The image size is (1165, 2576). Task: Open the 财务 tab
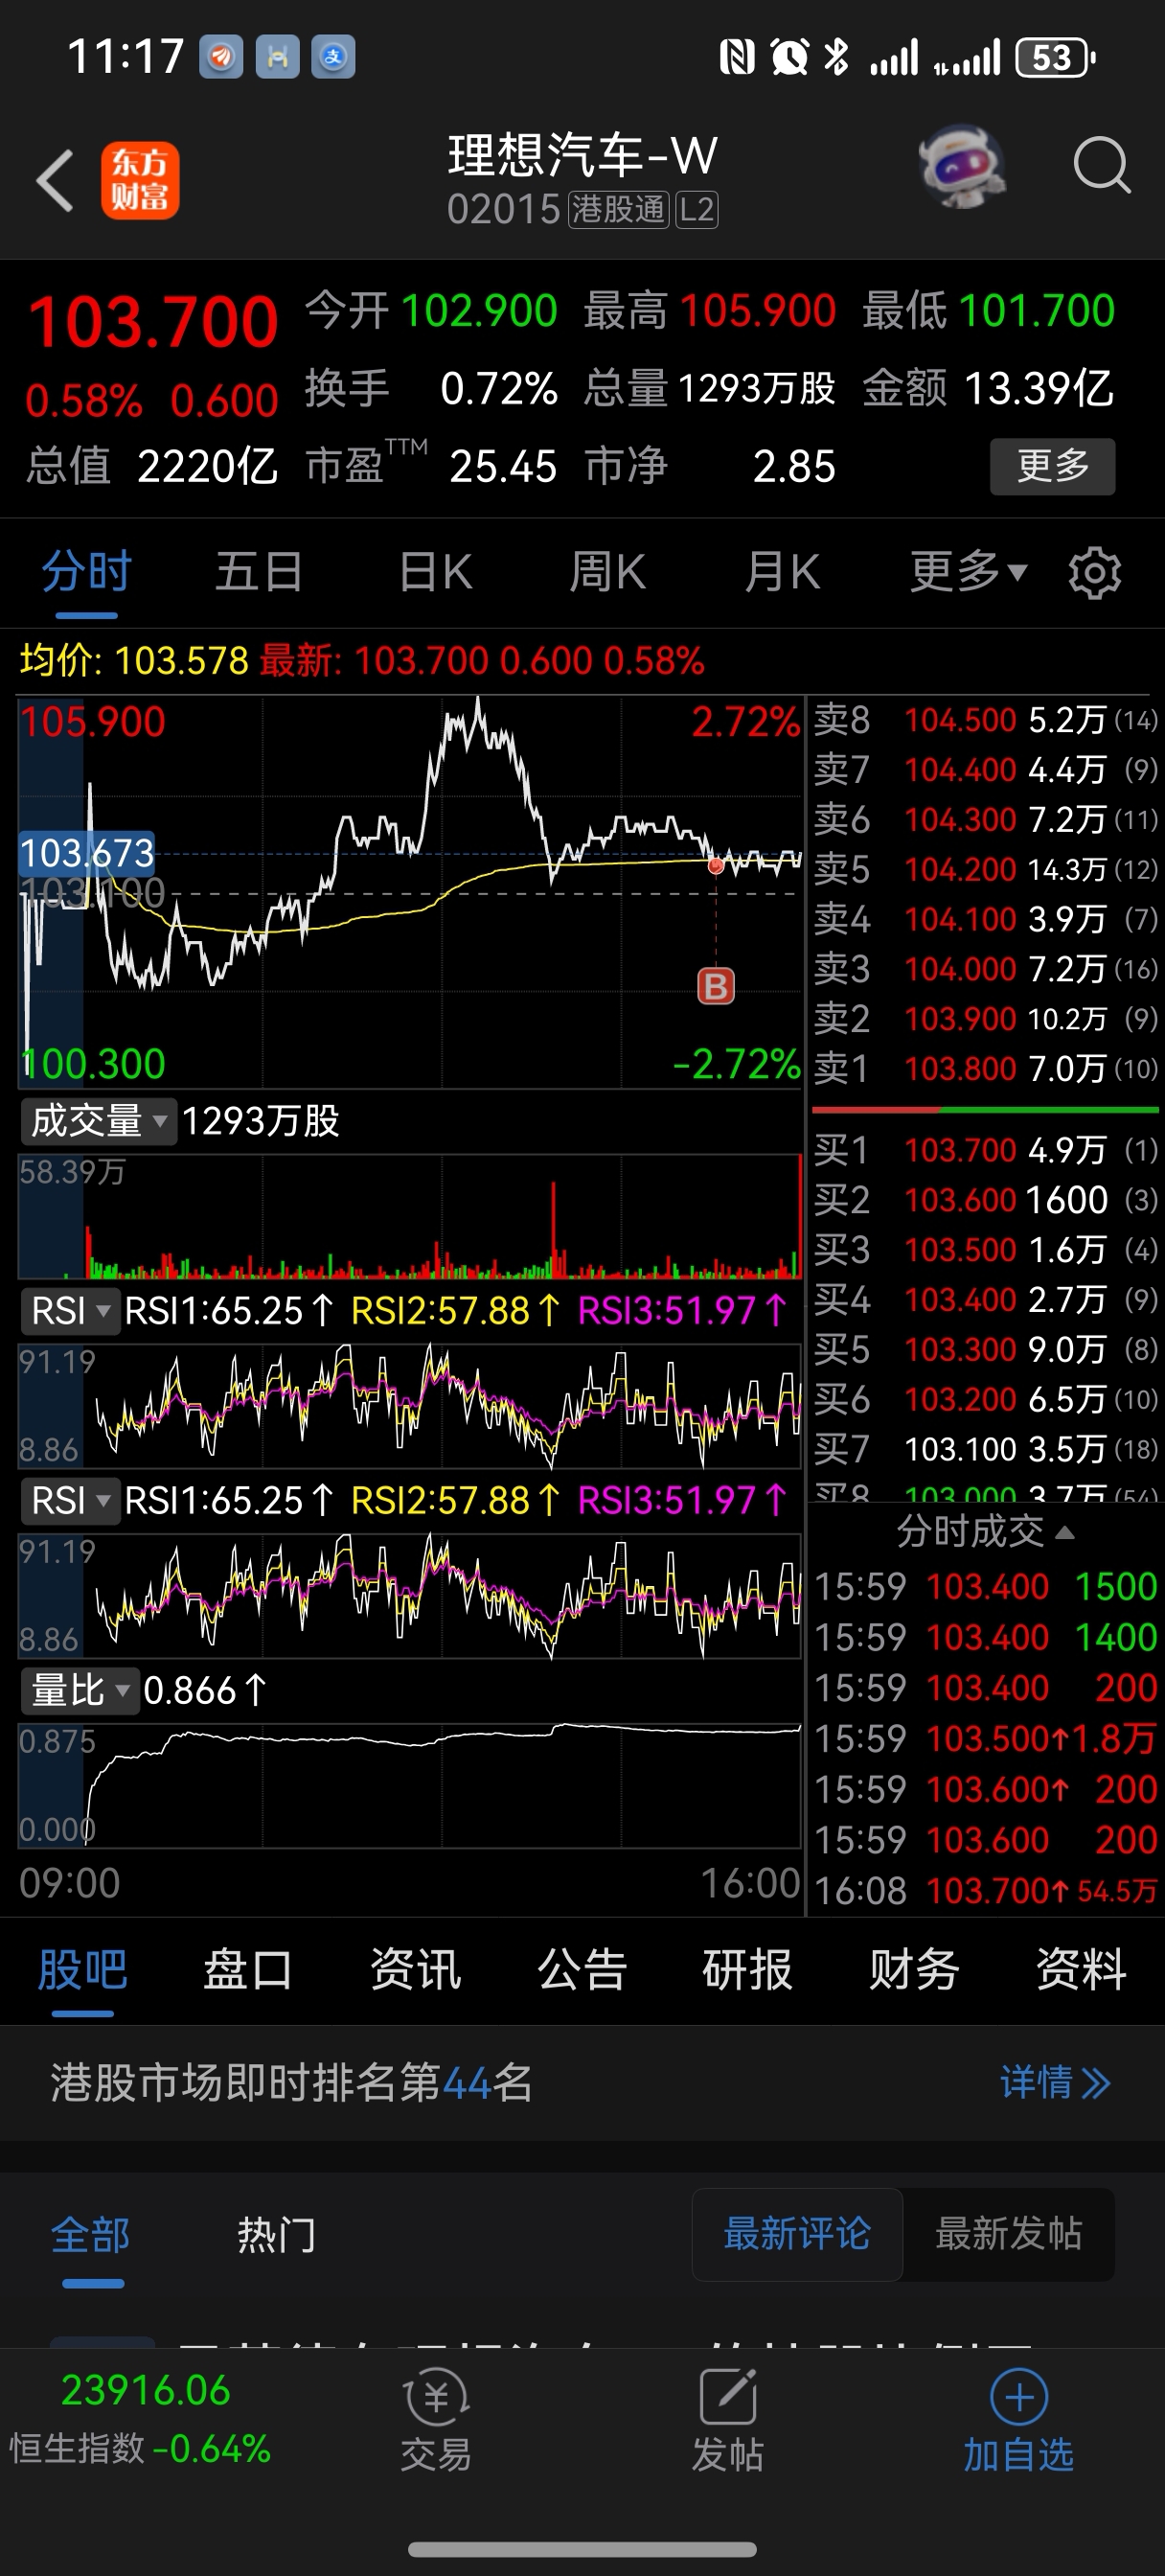914,1969
